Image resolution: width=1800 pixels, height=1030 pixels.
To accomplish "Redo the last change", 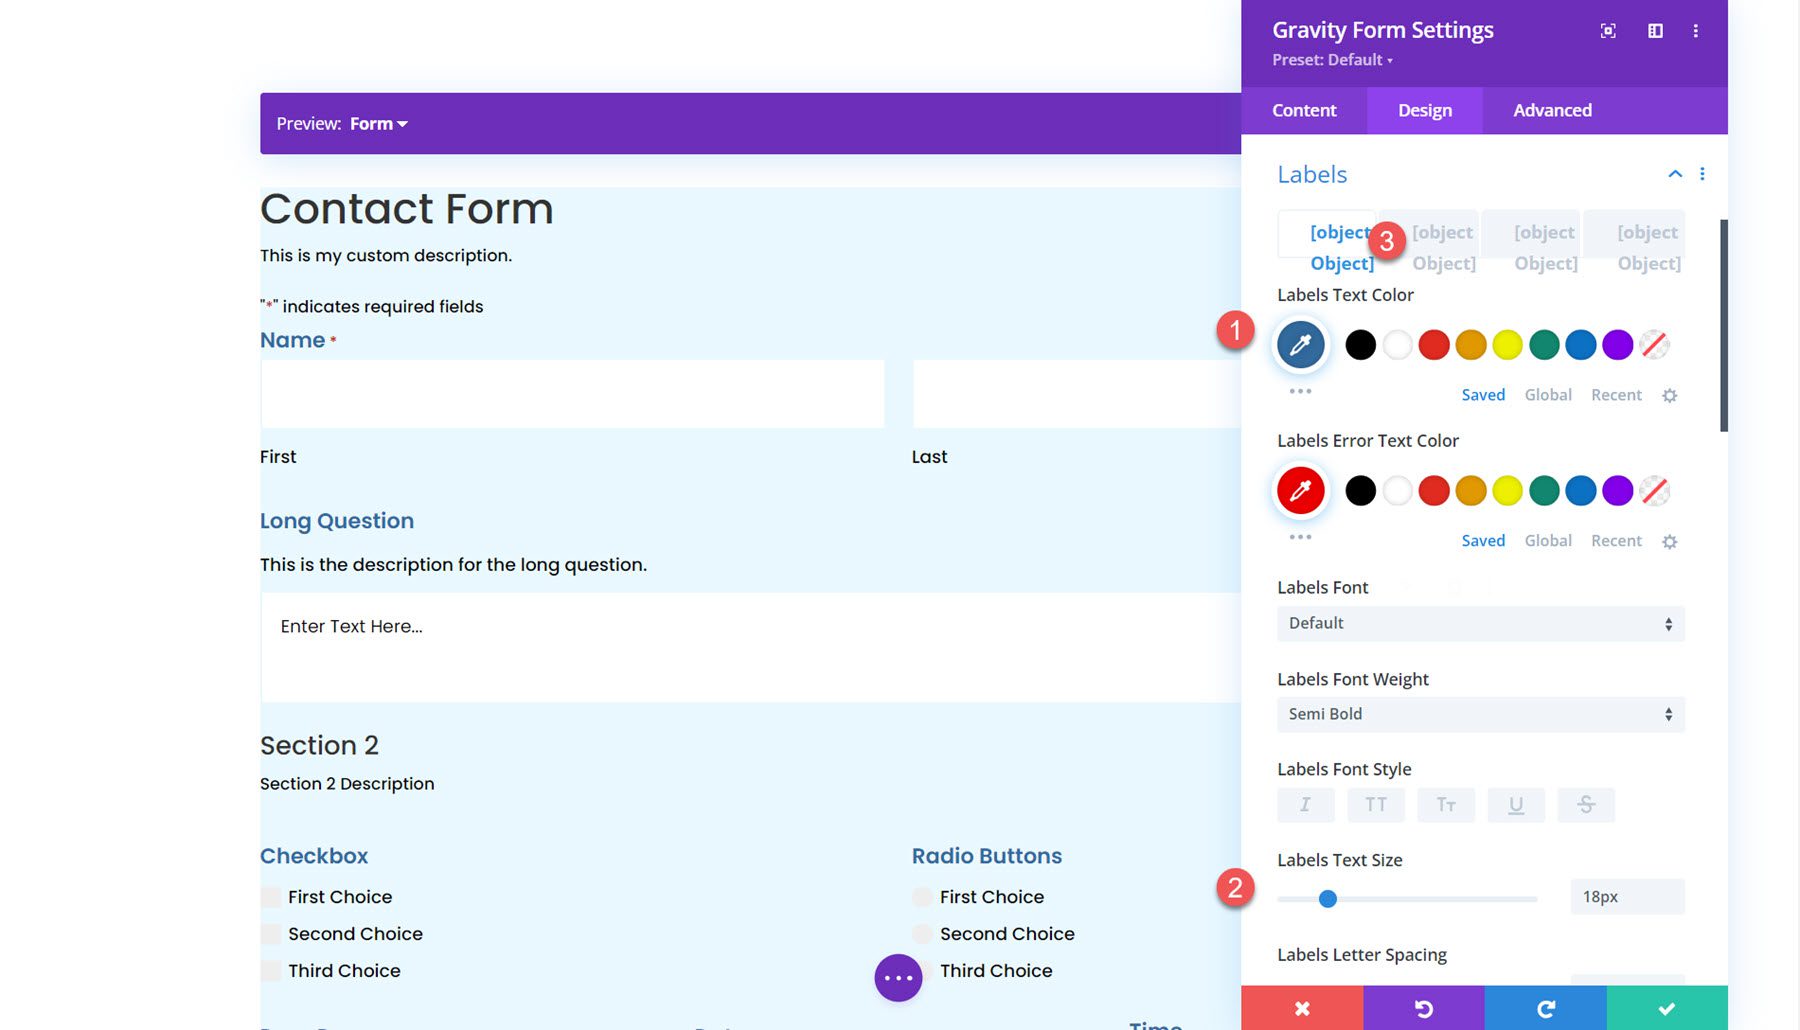I will click(1546, 1008).
